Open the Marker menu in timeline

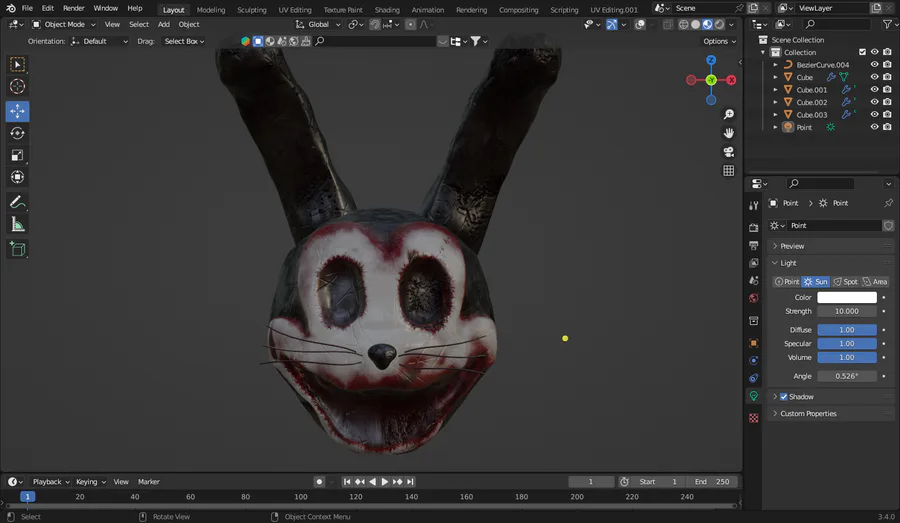pos(148,482)
